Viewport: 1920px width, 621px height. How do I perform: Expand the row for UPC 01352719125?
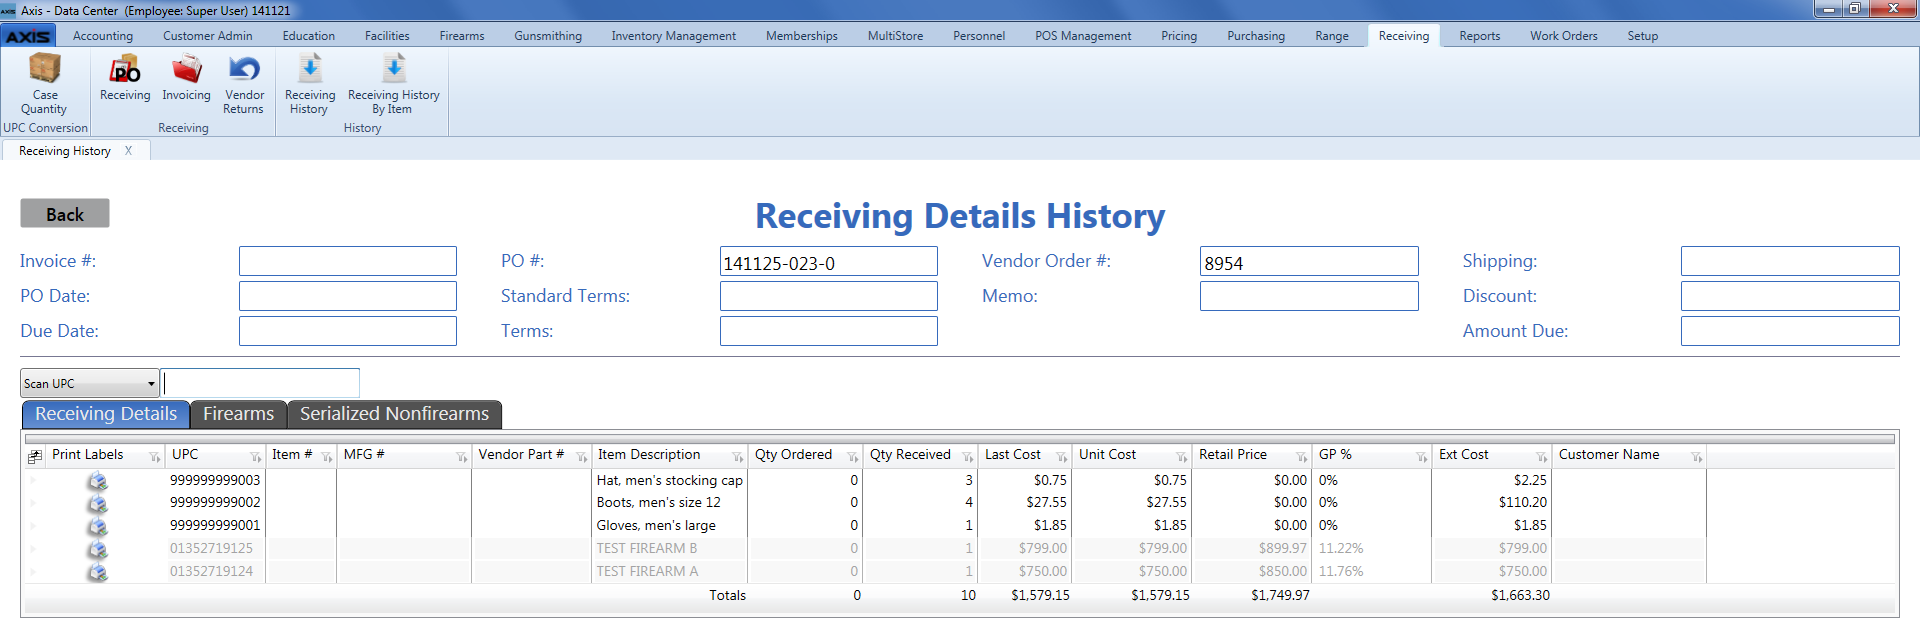(x=32, y=549)
